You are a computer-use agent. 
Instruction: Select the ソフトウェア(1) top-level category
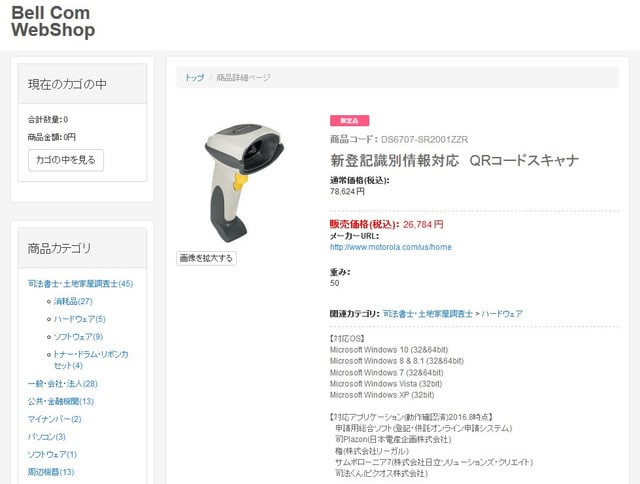tap(52, 454)
